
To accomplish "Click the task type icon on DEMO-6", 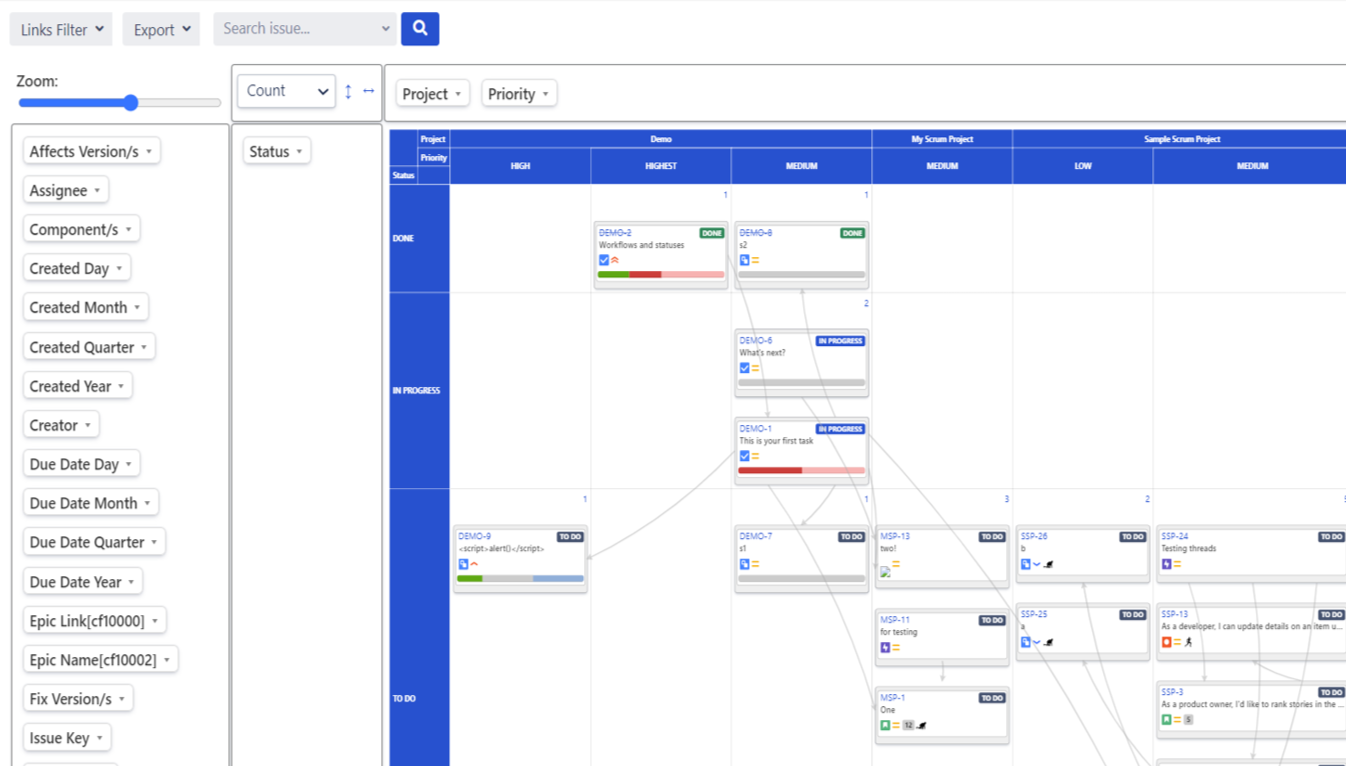I will (x=744, y=368).
